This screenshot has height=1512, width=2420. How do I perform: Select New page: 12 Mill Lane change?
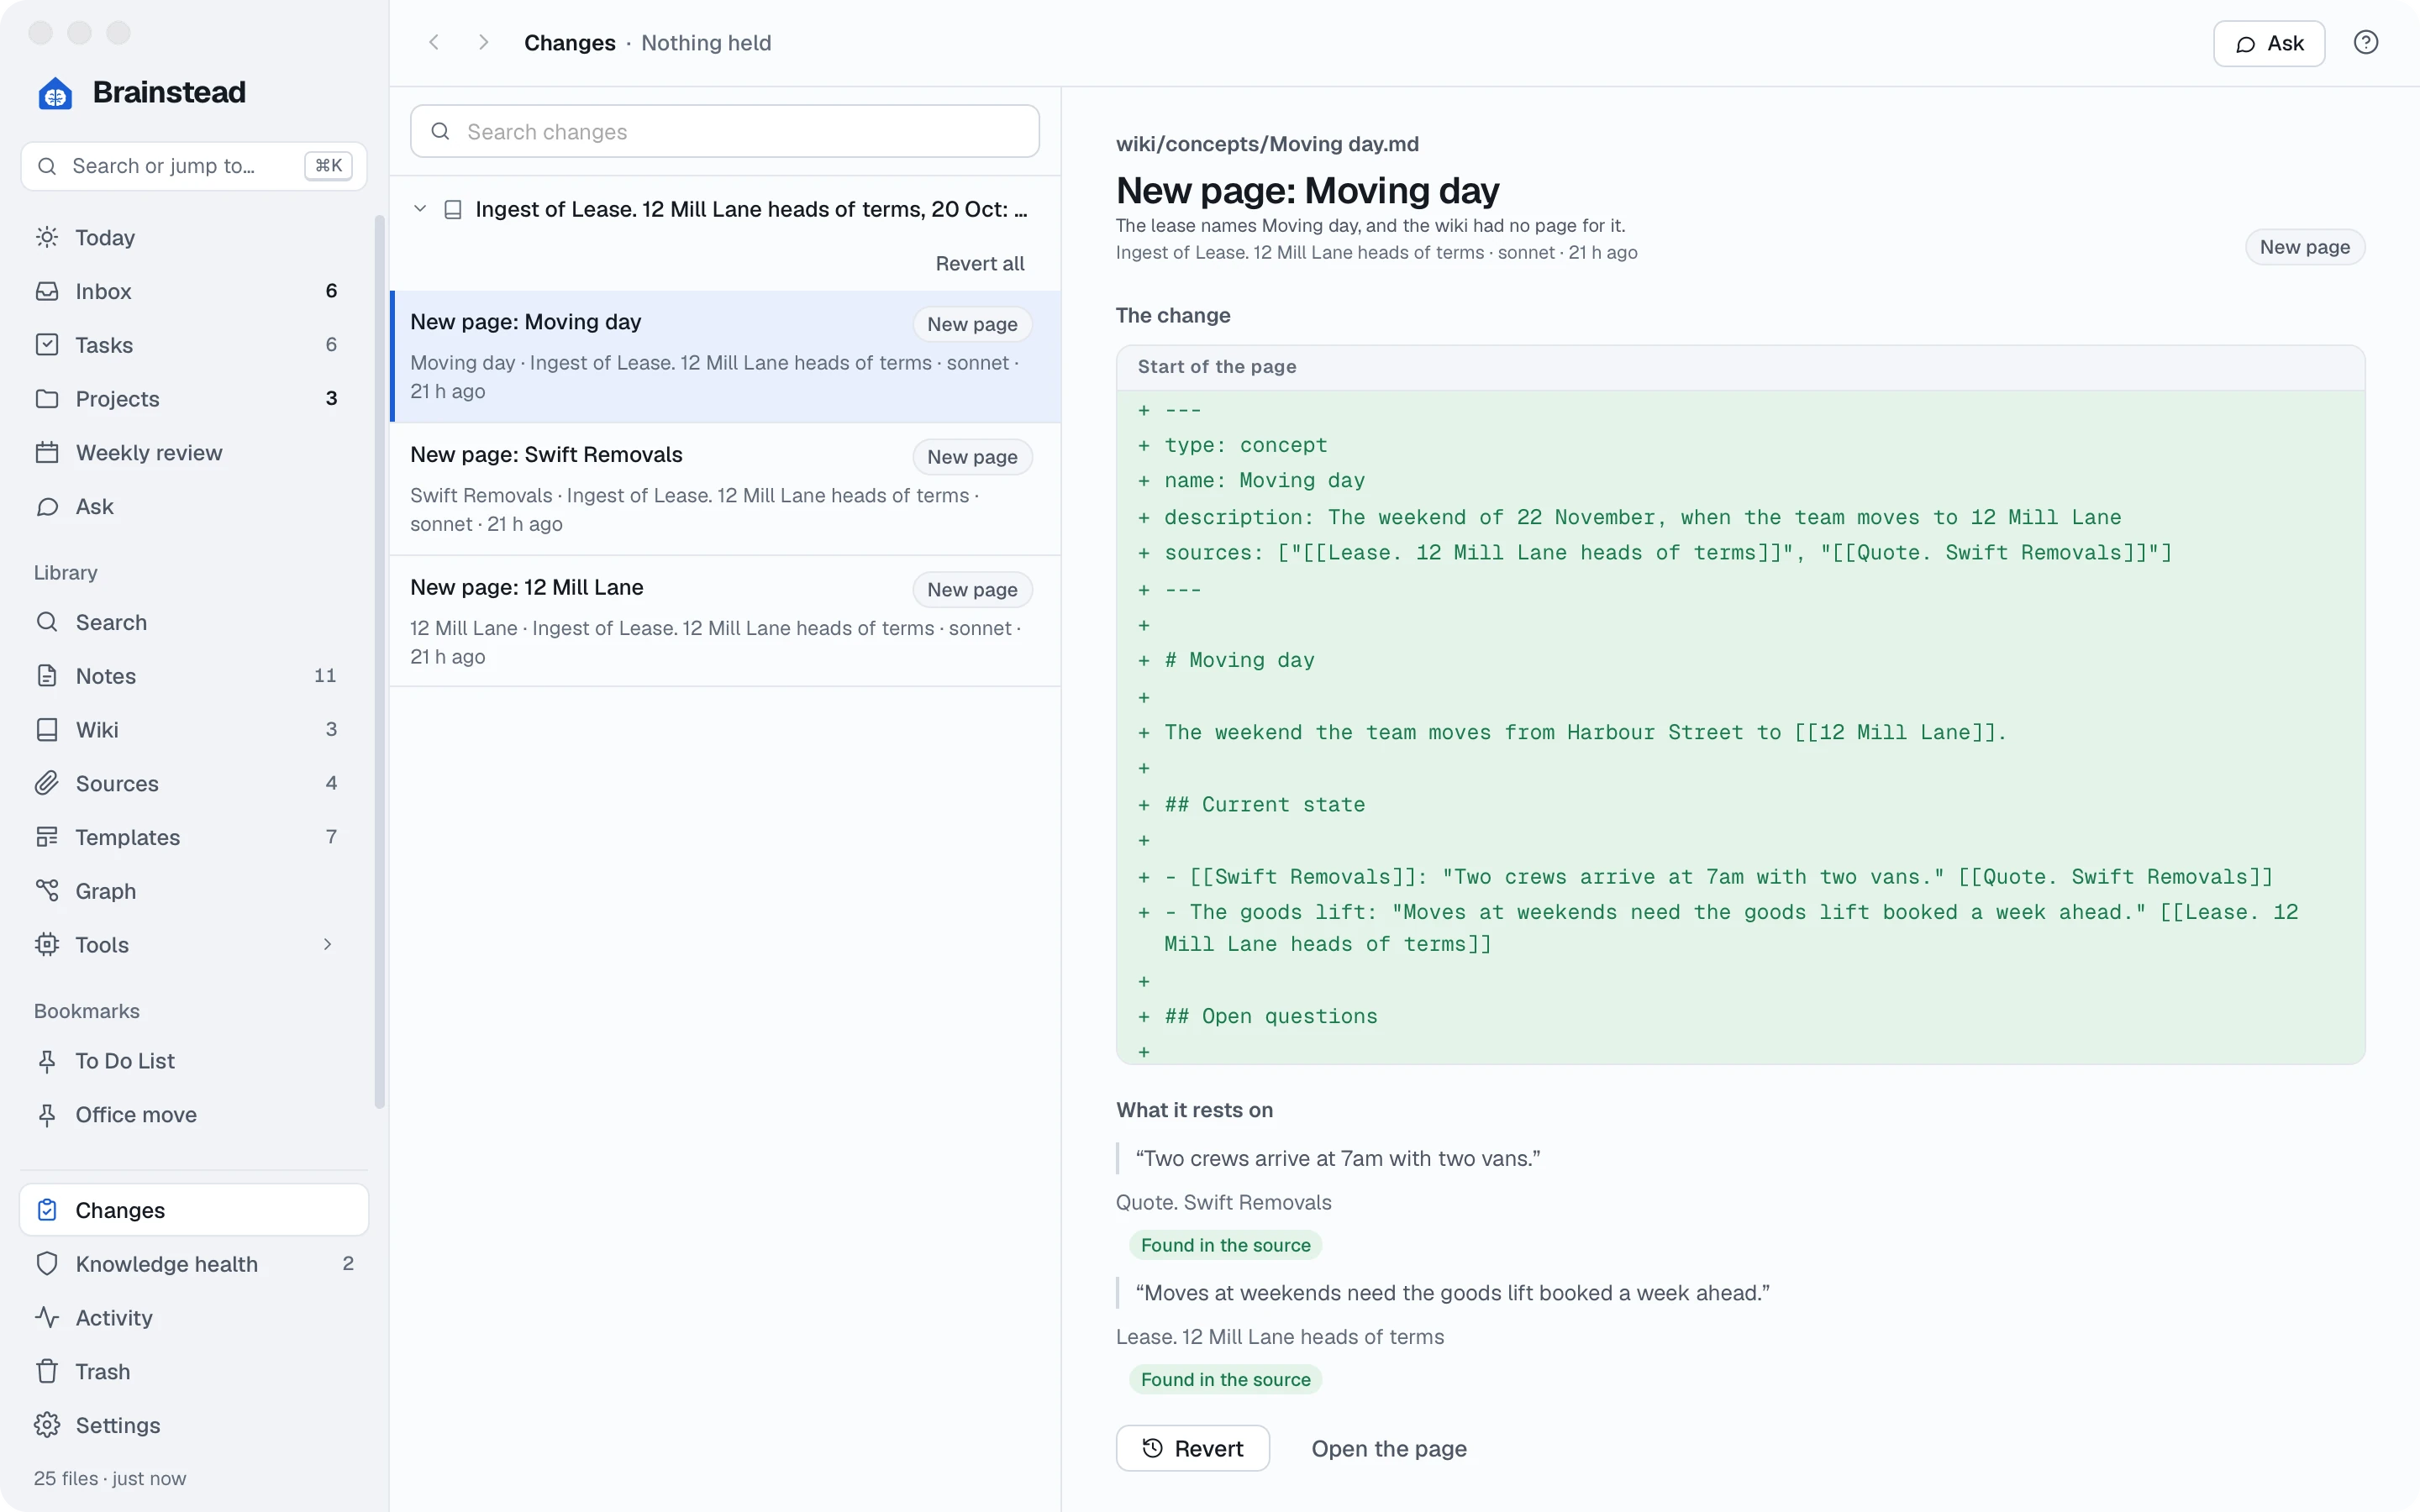tap(725, 622)
